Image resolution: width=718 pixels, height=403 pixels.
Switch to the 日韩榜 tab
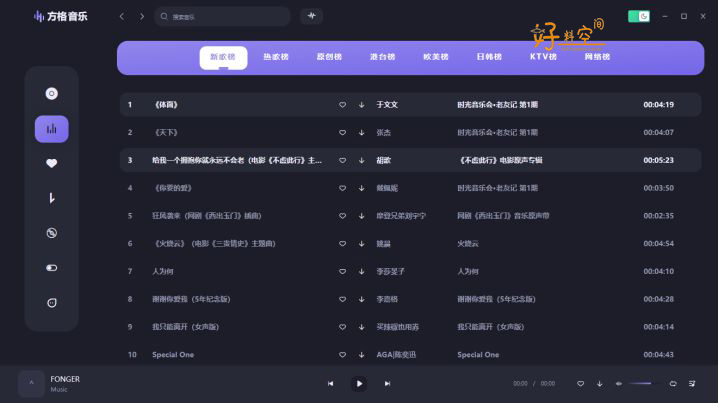click(x=489, y=57)
